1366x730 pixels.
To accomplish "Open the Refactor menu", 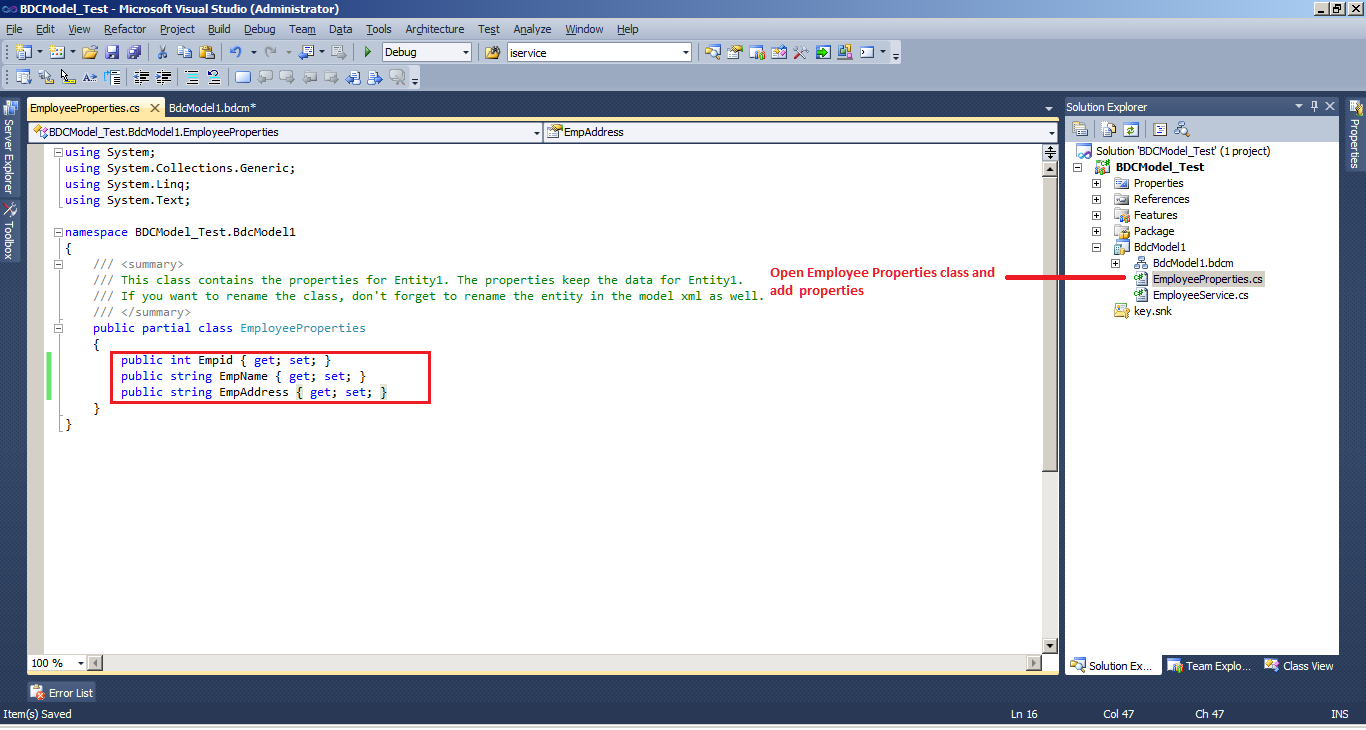I will 125,29.
